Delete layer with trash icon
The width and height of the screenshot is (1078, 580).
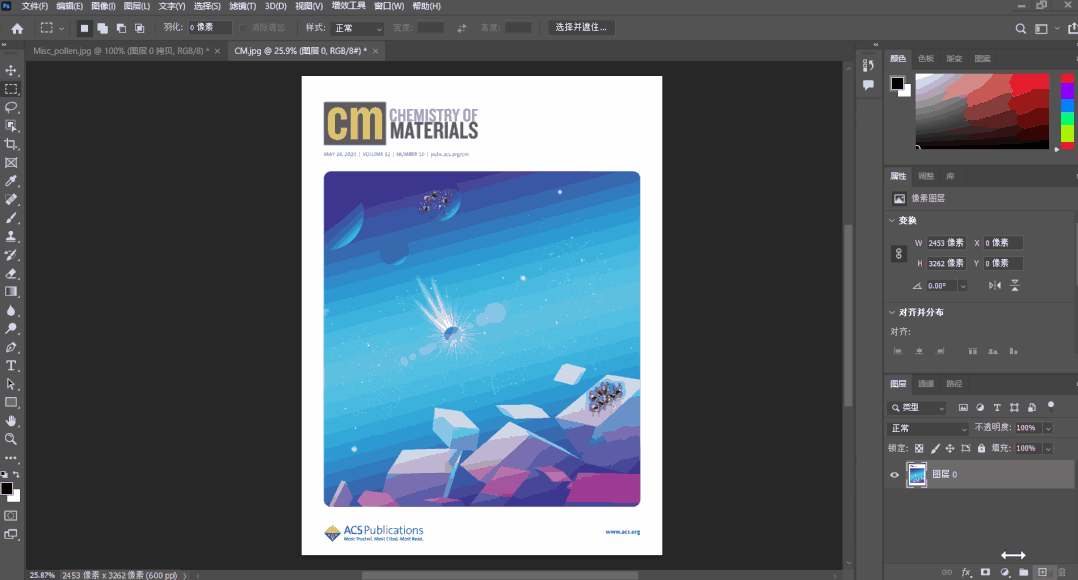[1062, 572]
